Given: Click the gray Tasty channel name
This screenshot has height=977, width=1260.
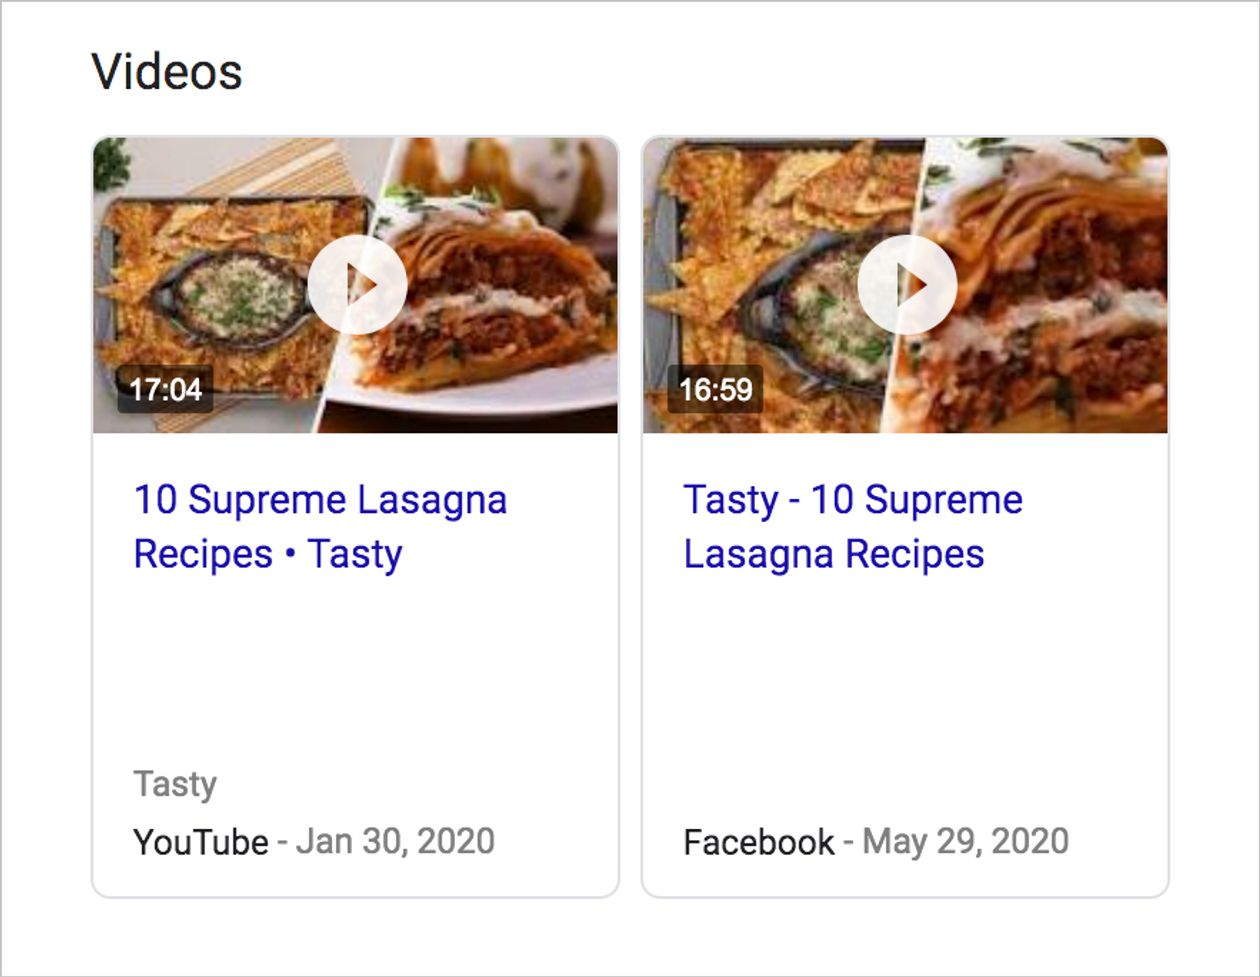Looking at the screenshot, I should tap(175, 784).
